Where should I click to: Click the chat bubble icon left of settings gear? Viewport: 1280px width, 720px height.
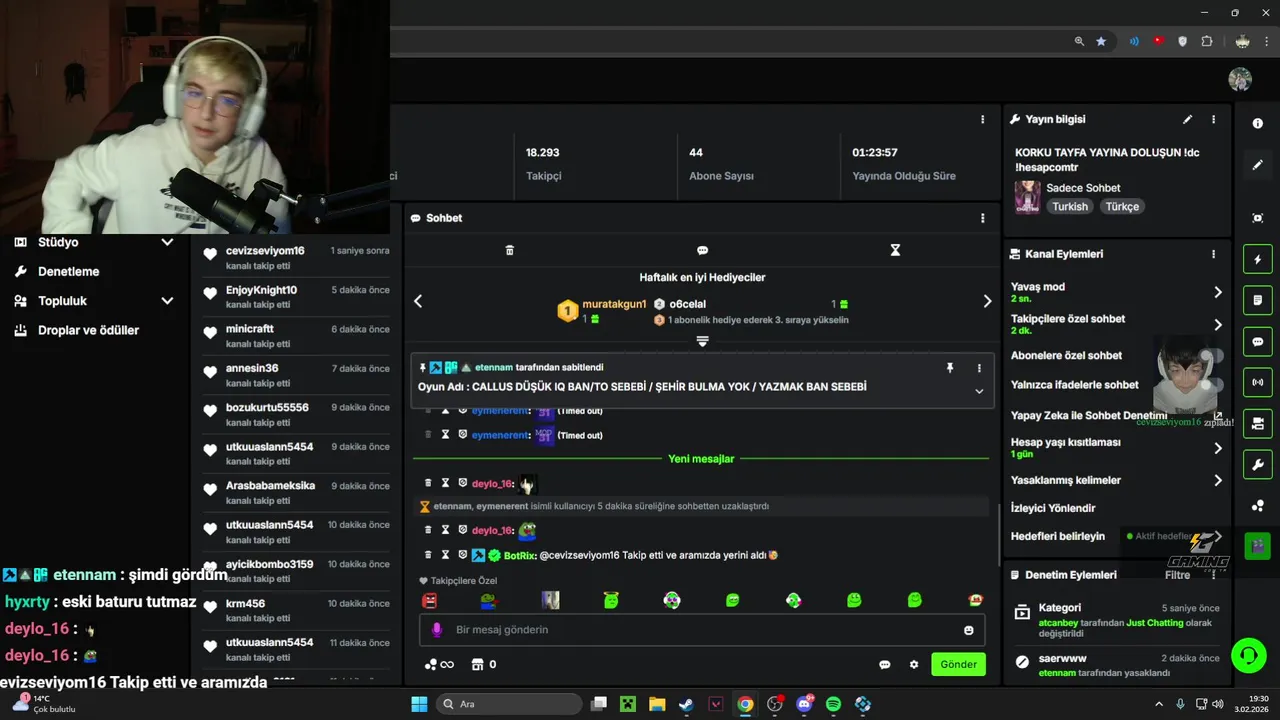click(885, 664)
